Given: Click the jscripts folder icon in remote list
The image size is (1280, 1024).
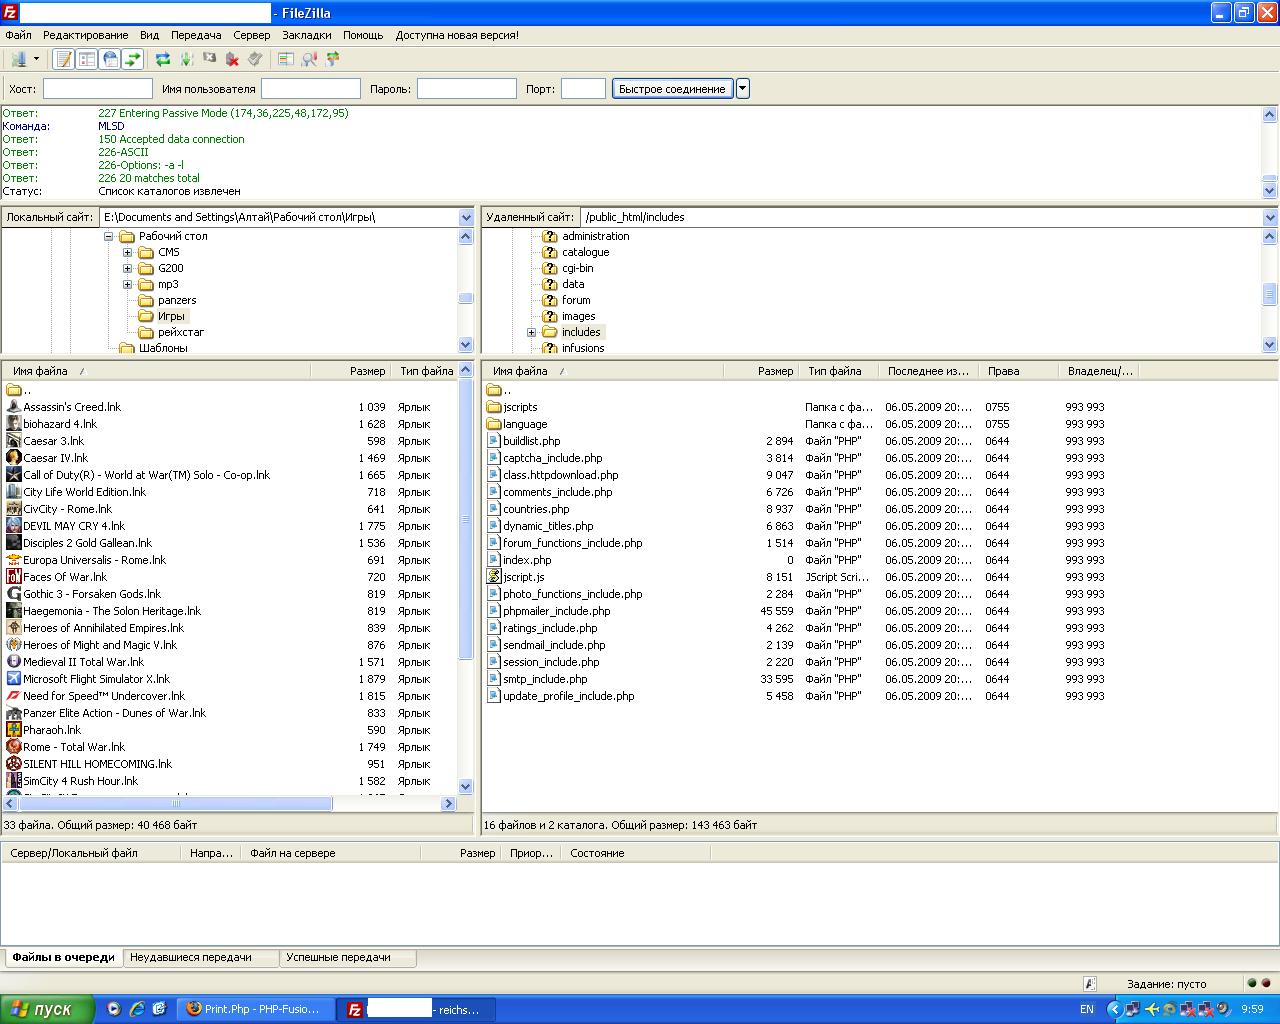Looking at the screenshot, I should pos(494,407).
